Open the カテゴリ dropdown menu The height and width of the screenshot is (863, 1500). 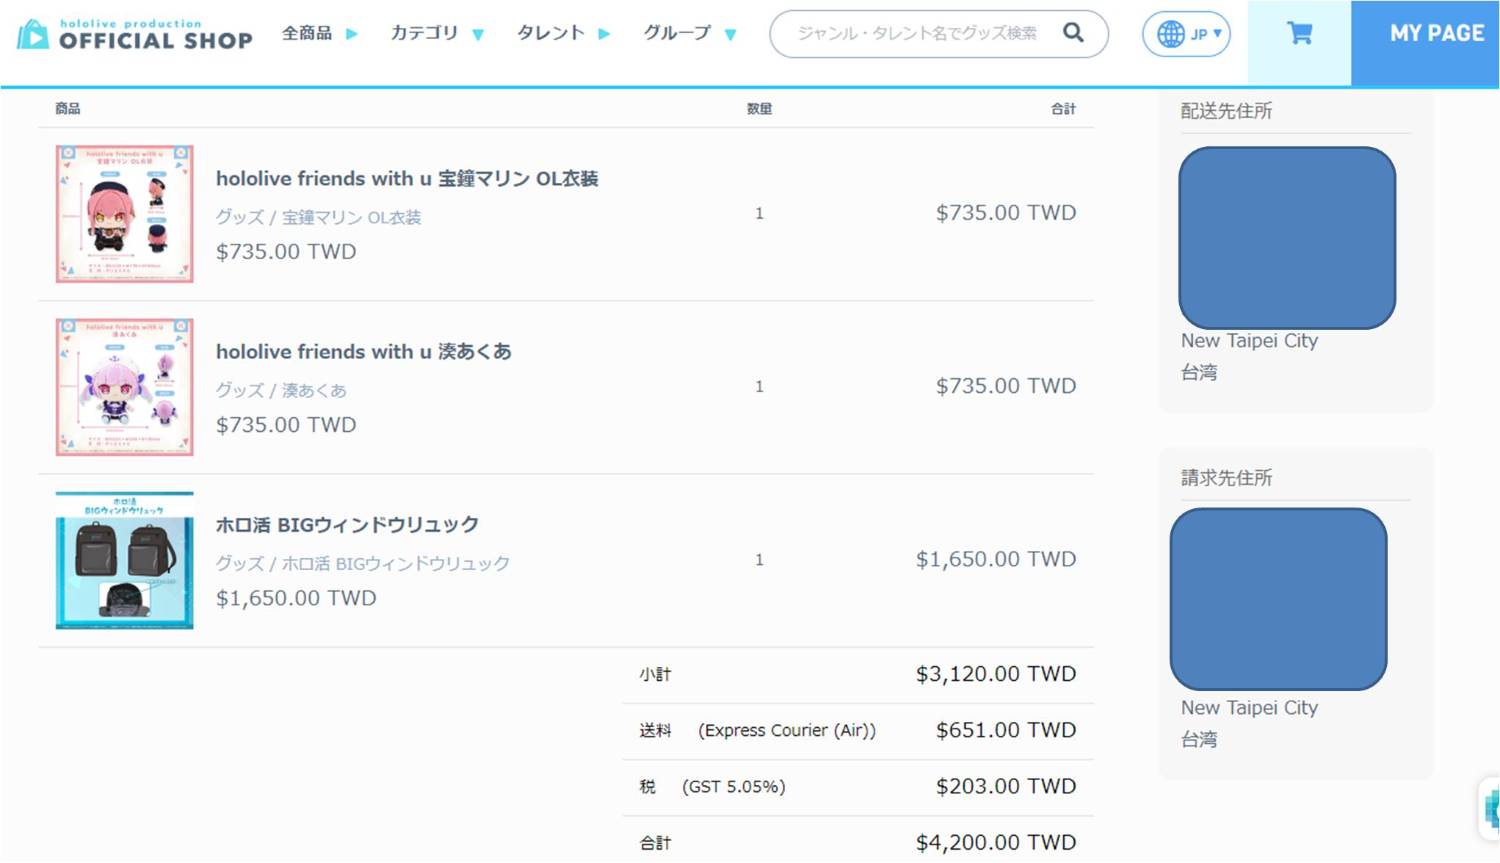(437, 33)
